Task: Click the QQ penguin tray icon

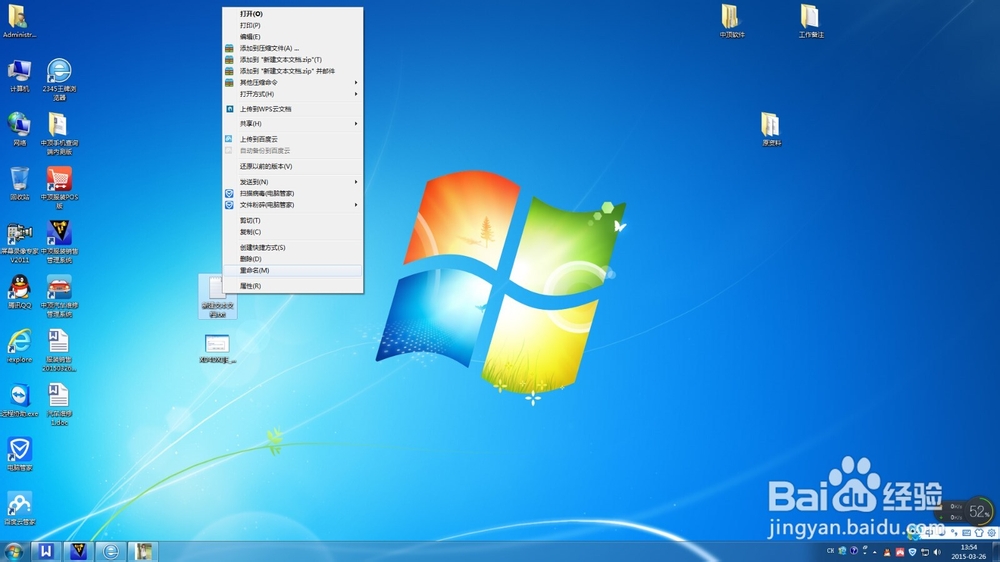Action: tap(886, 552)
